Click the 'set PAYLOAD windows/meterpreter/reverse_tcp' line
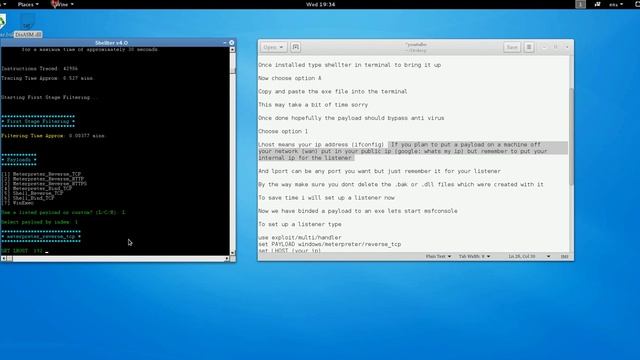Image resolution: width=640 pixels, height=360 pixels. pos(330,244)
